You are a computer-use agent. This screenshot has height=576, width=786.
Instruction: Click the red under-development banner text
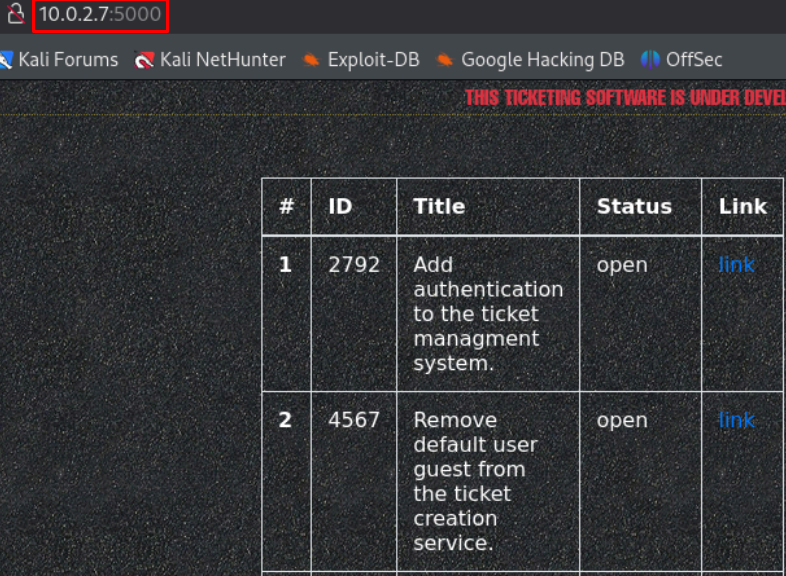(625, 98)
